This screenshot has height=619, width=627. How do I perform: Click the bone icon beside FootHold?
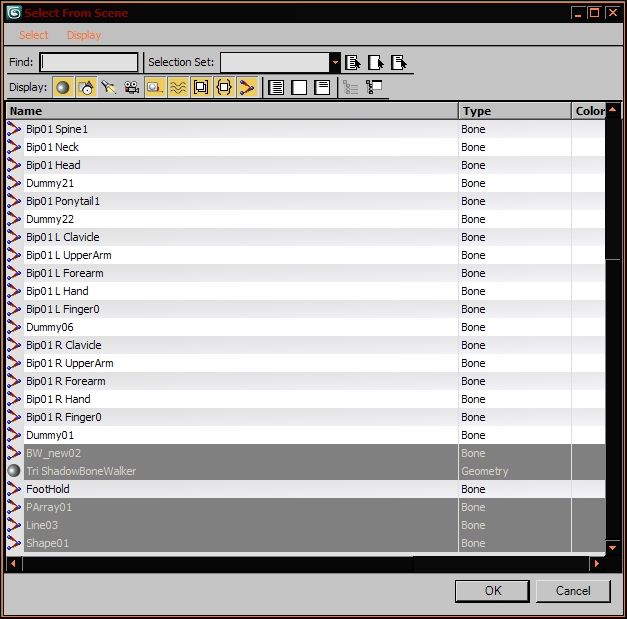14,489
